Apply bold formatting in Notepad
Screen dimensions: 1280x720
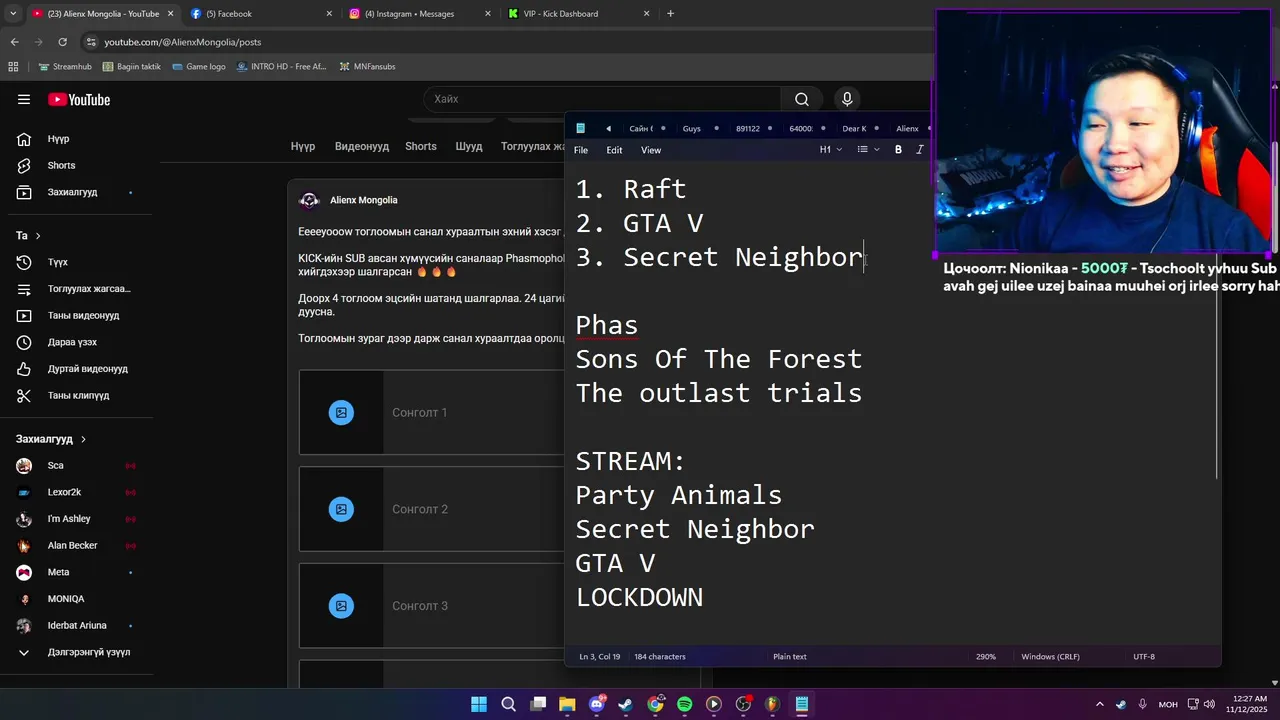coord(898,150)
